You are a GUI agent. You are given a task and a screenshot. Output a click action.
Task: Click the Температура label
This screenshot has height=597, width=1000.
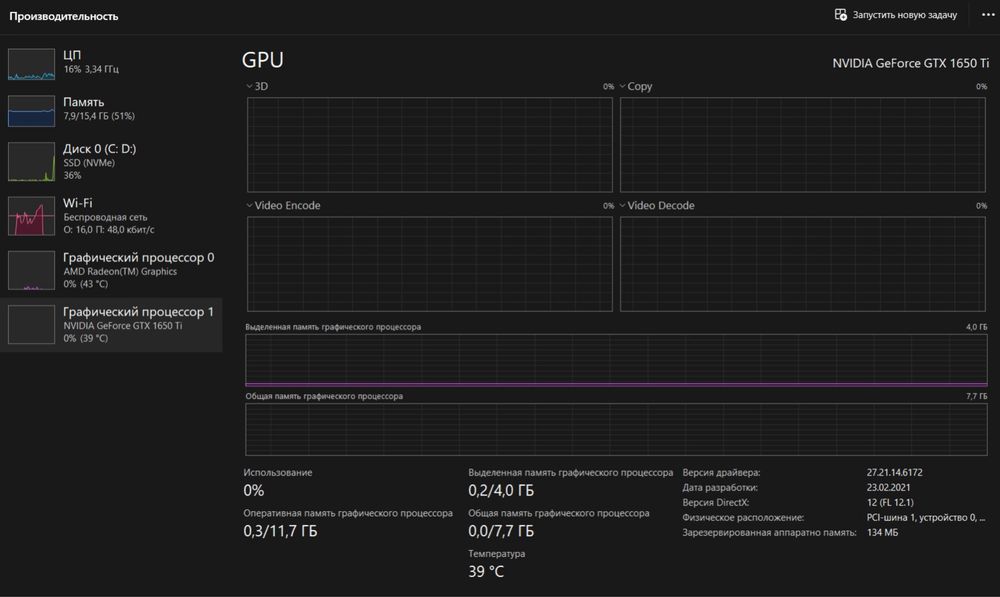pos(497,554)
